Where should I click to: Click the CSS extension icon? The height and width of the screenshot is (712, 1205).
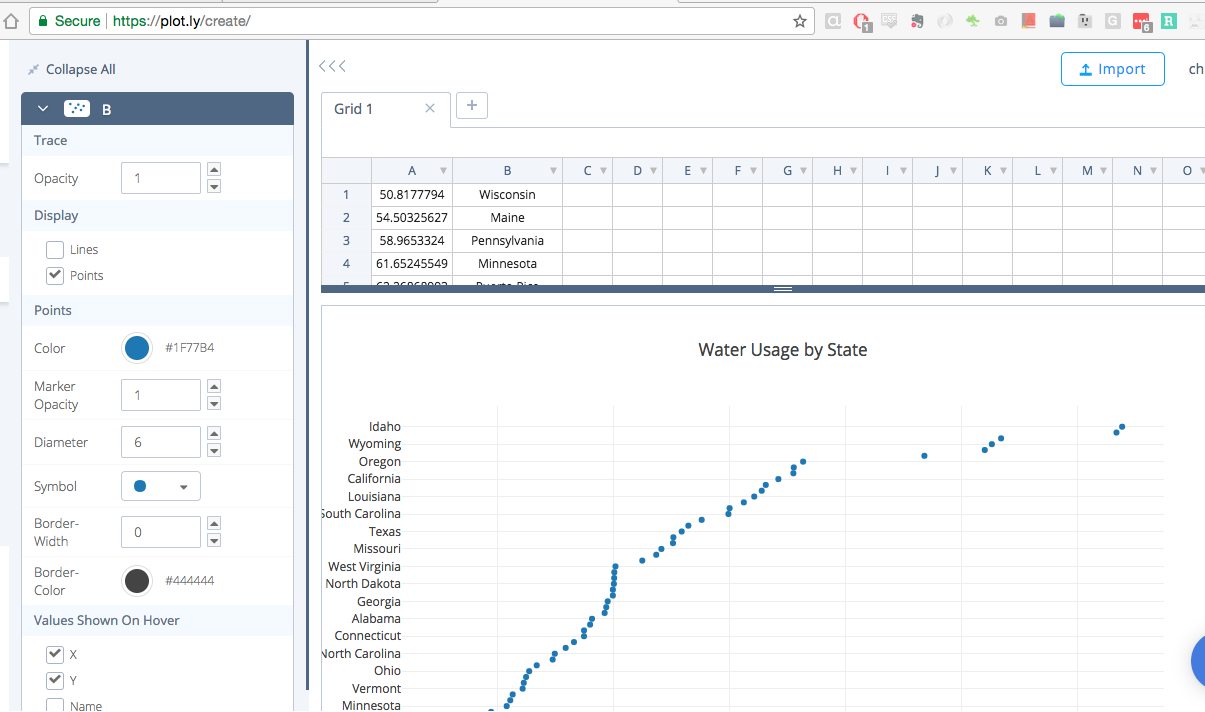[889, 20]
